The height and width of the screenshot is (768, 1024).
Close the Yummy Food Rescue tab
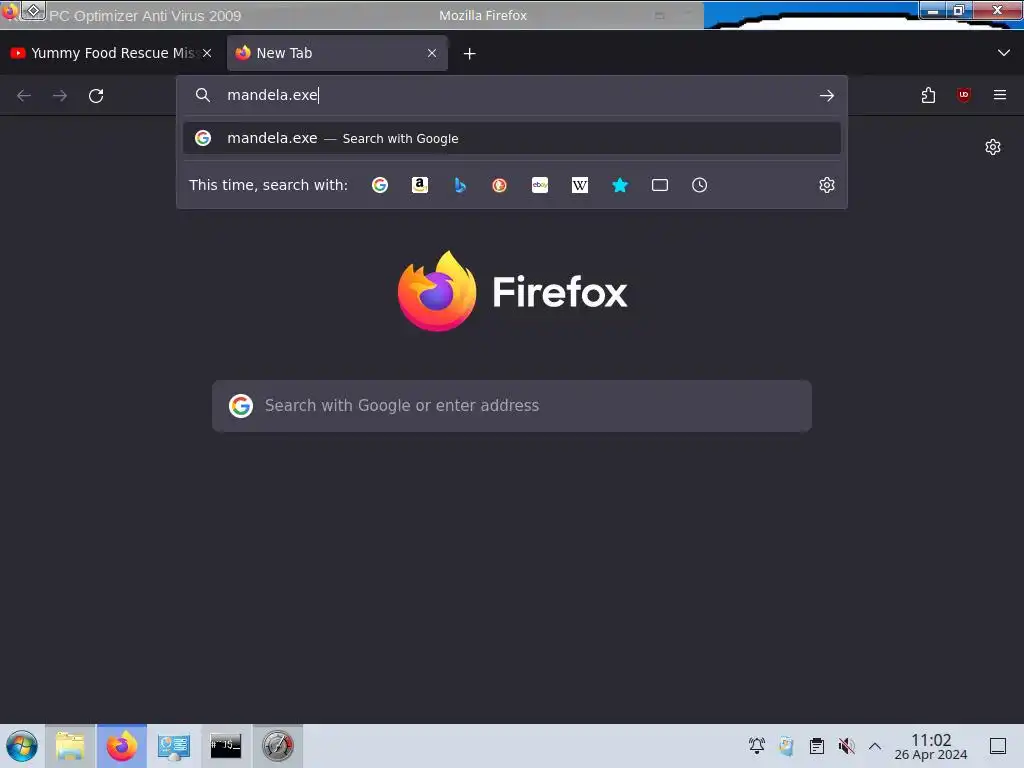[x=207, y=53]
